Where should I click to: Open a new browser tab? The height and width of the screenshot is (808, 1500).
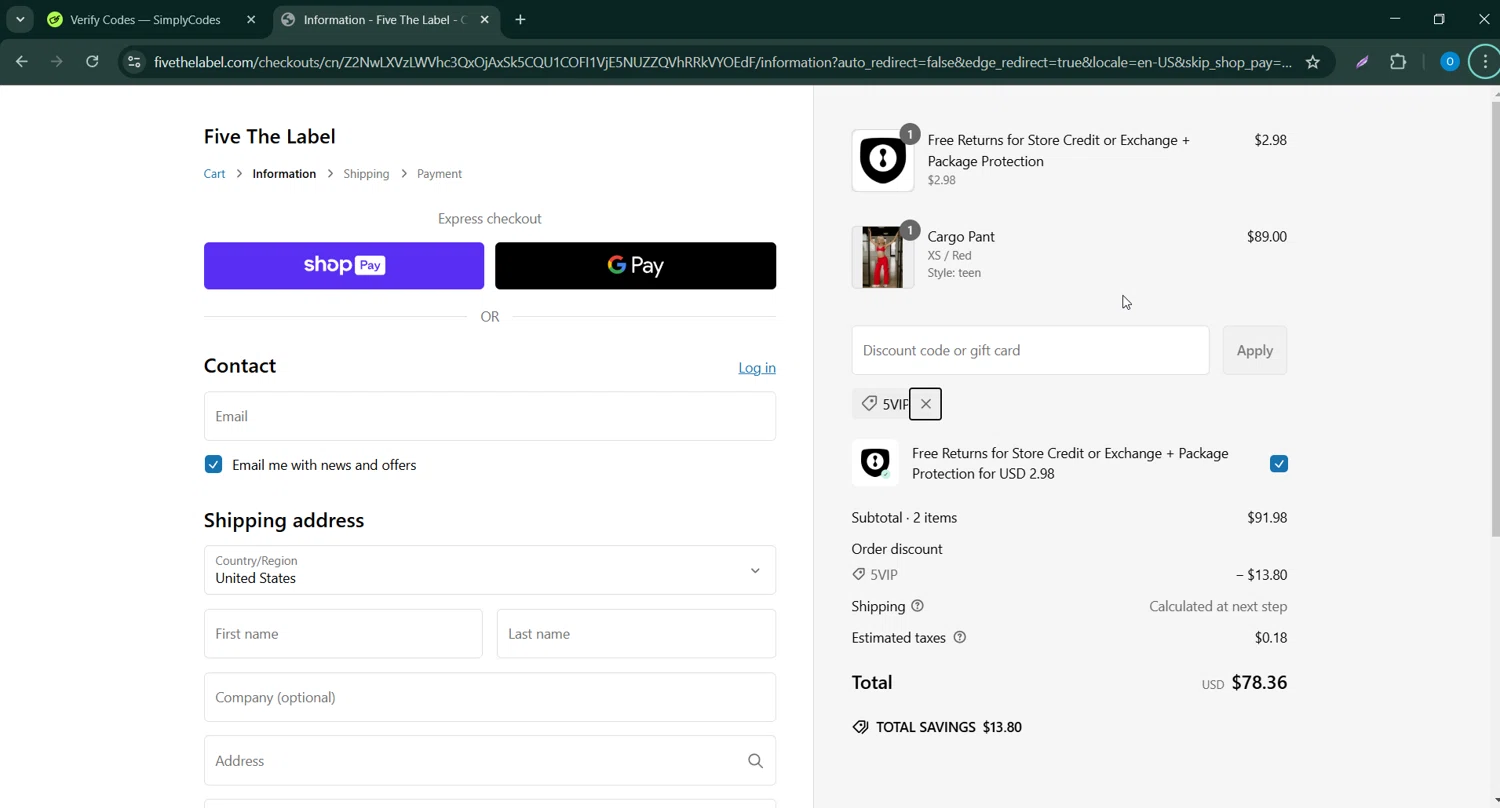pos(520,19)
